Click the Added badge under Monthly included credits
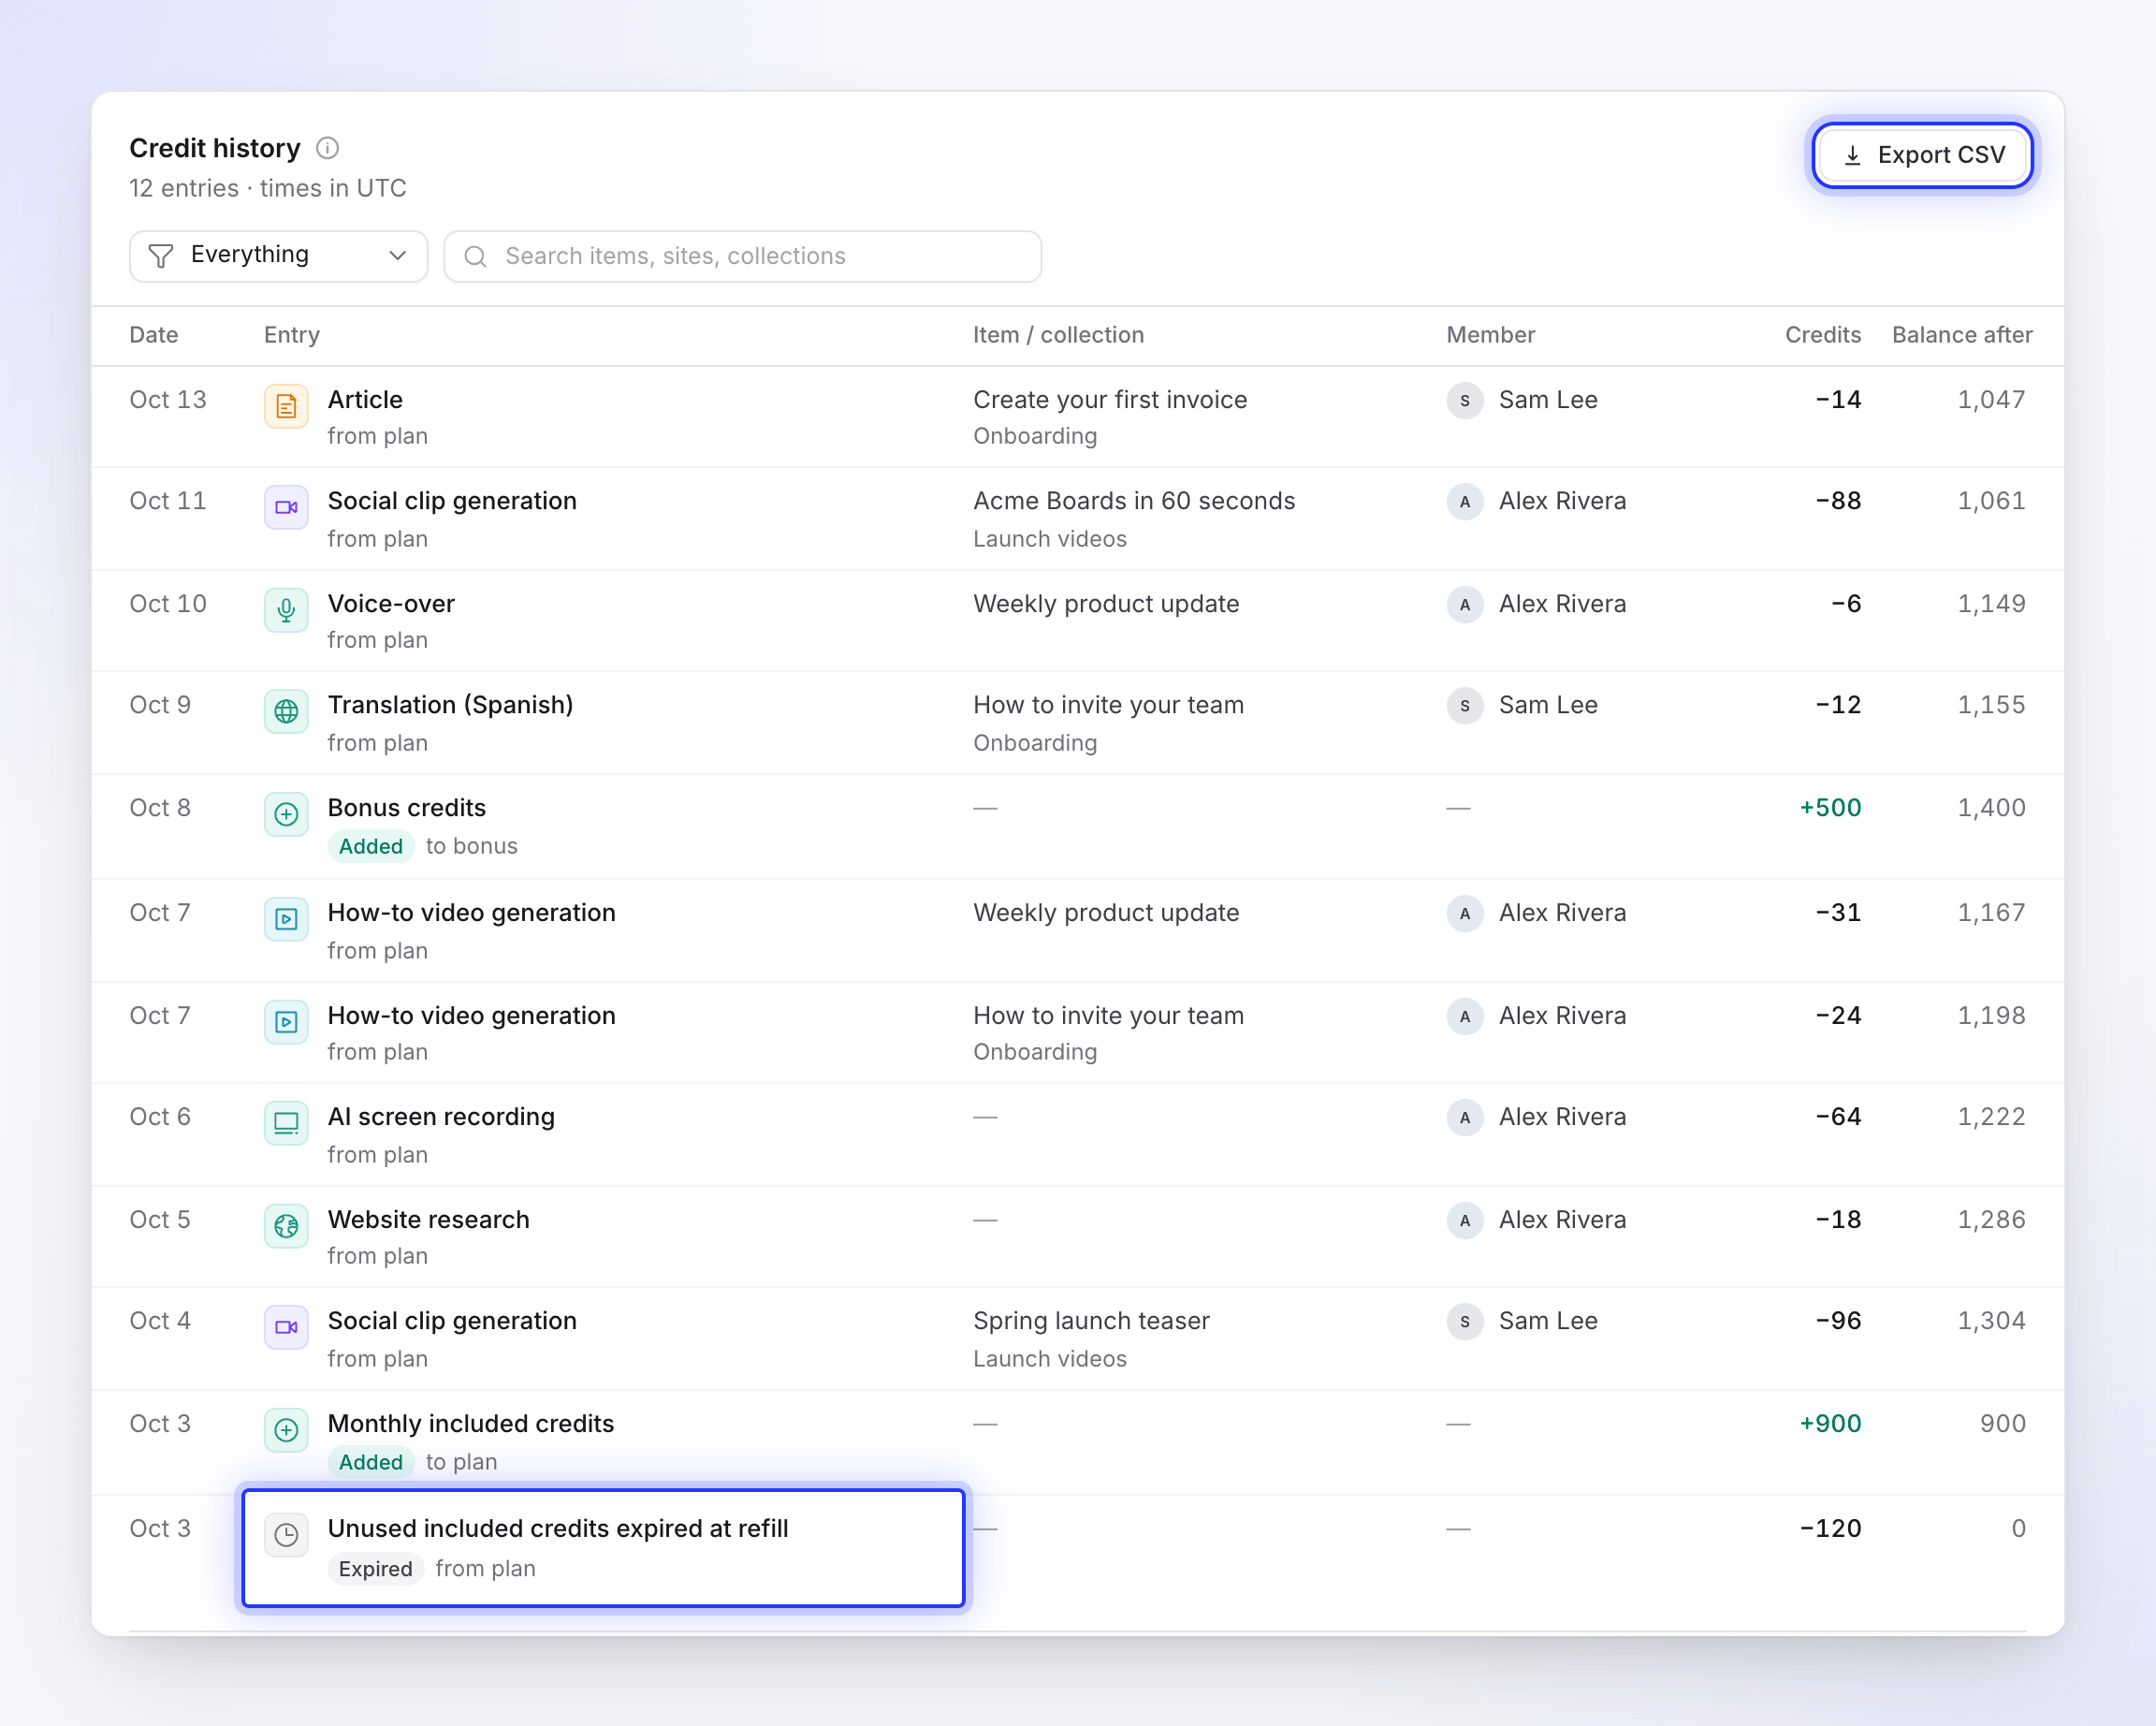2156x1726 pixels. pos(371,1462)
